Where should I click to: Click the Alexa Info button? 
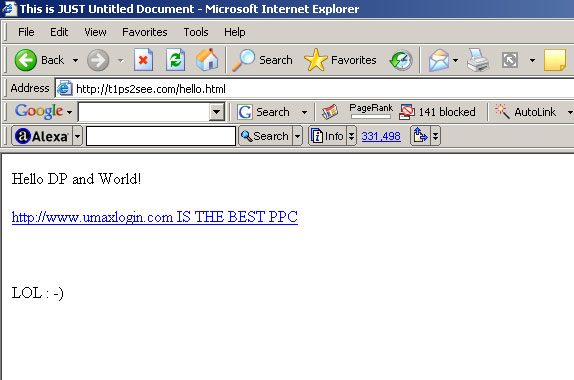click(327, 136)
